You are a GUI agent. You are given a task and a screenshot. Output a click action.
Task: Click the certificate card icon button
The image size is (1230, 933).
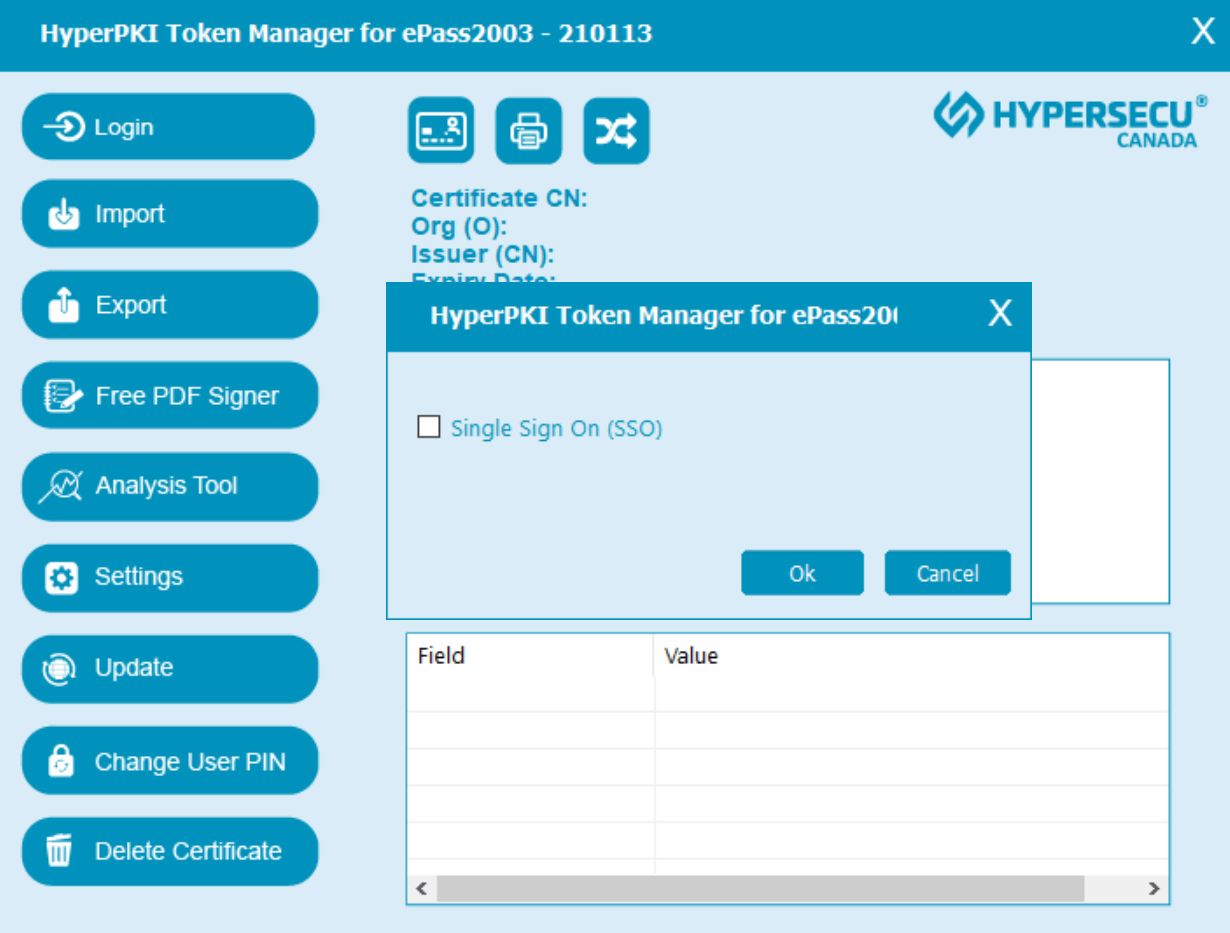pyautogui.click(x=441, y=130)
